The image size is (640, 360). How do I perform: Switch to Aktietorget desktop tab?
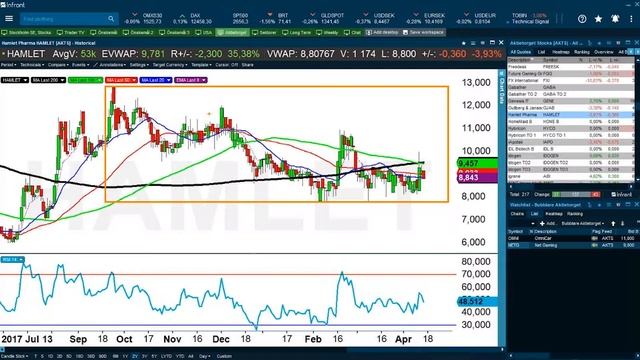pyautogui.click(x=232, y=32)
